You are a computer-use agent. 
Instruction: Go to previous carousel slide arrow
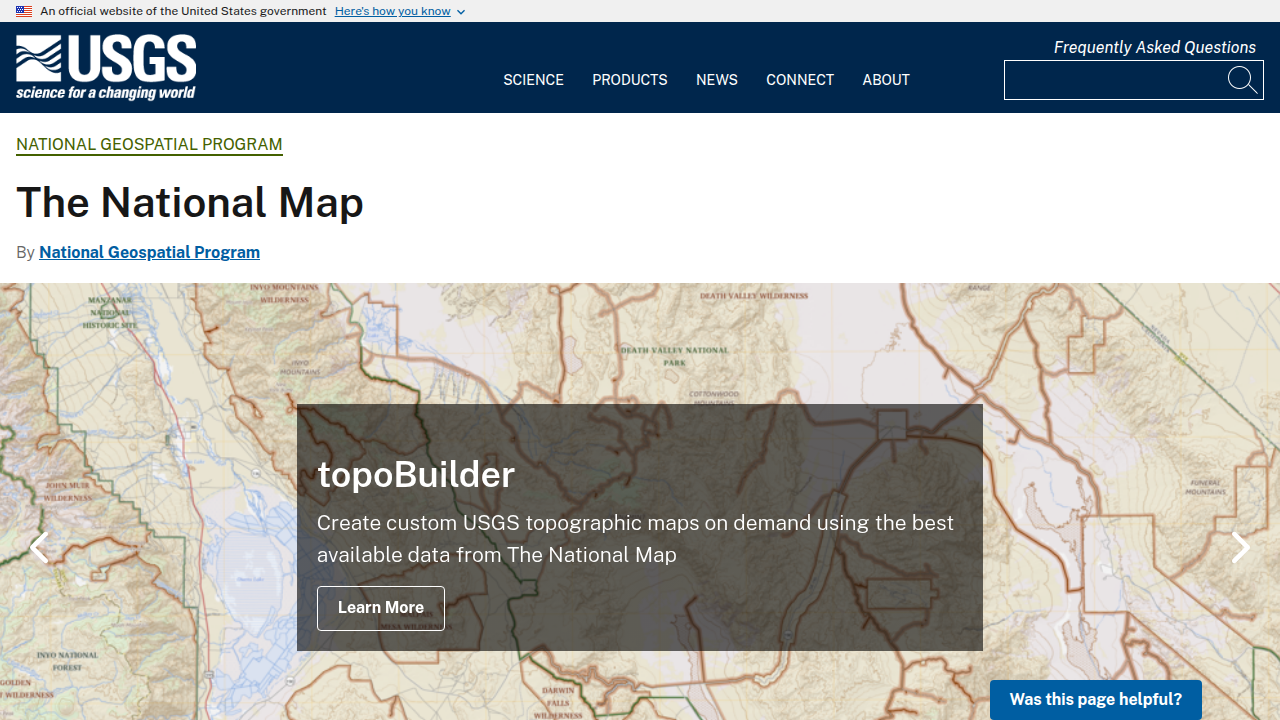tap(38, 547)
